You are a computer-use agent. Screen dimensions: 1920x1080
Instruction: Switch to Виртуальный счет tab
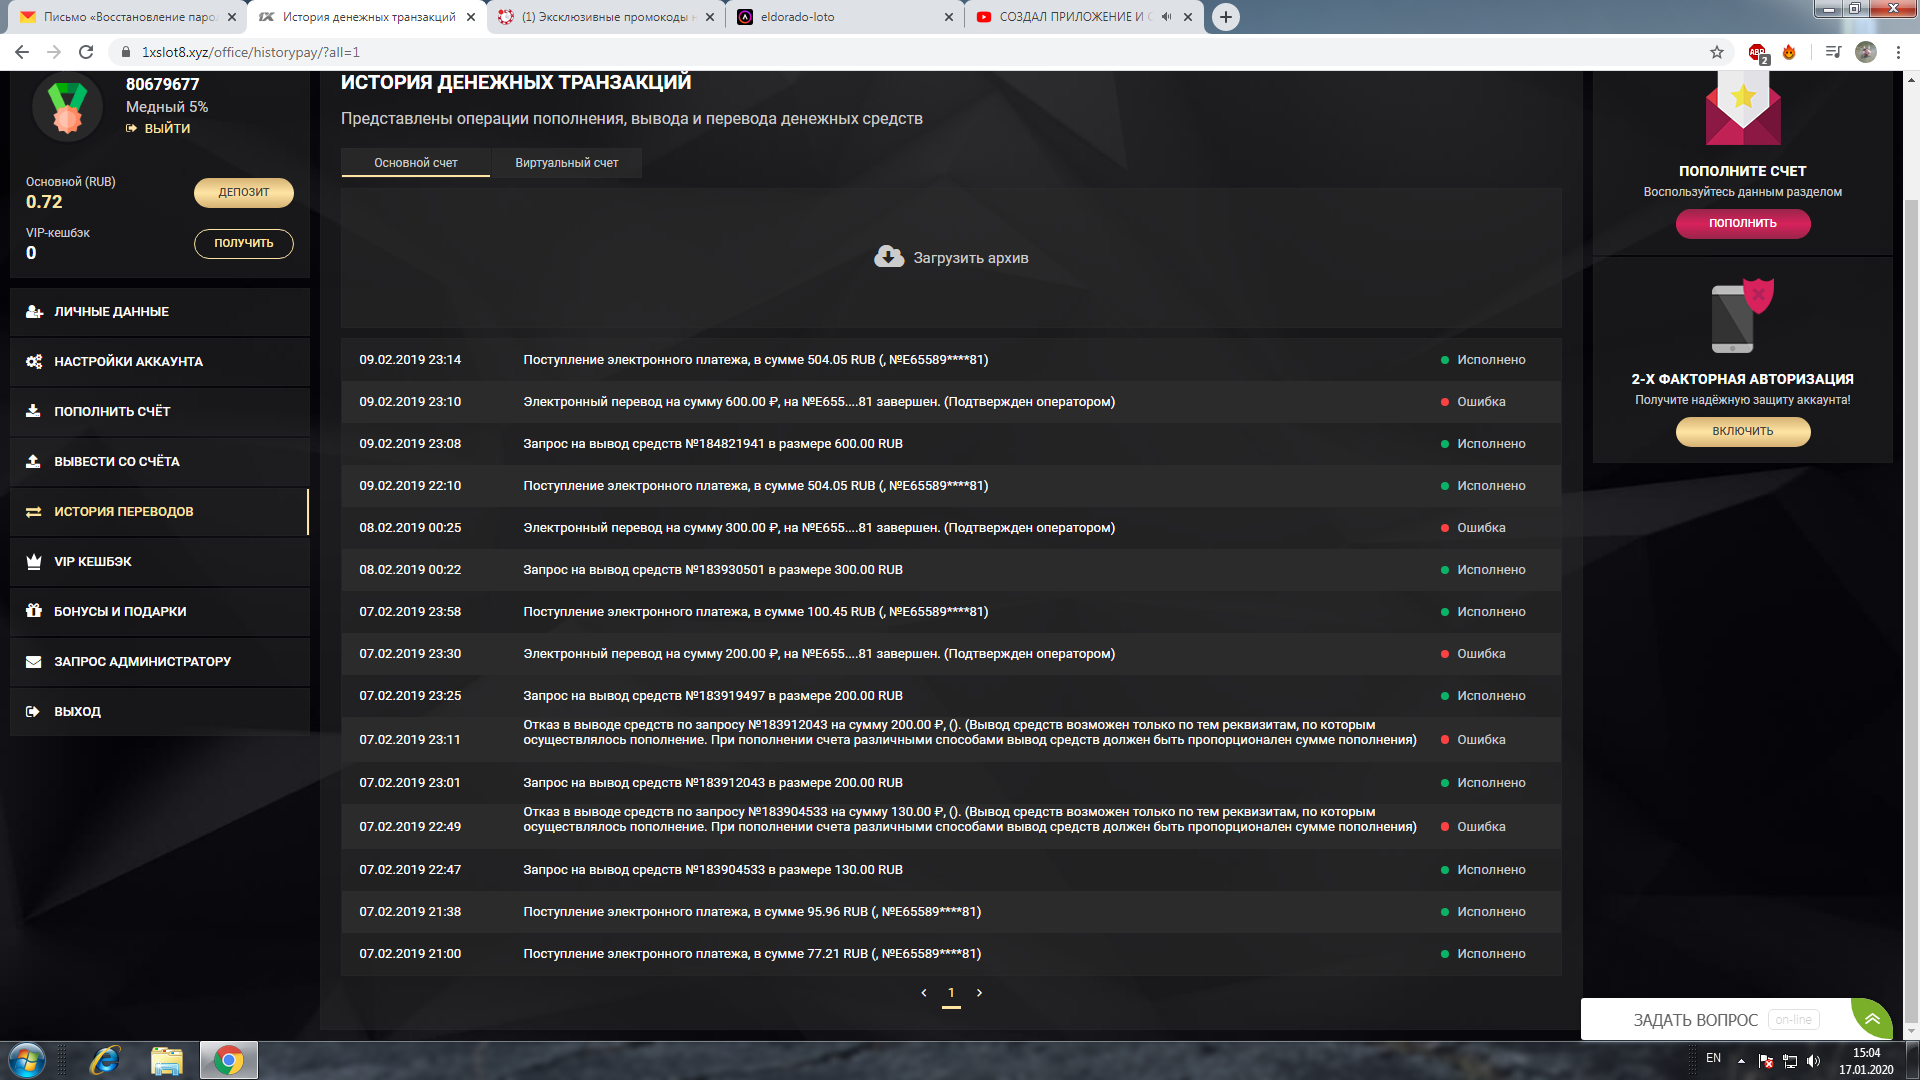click(566, 163)
